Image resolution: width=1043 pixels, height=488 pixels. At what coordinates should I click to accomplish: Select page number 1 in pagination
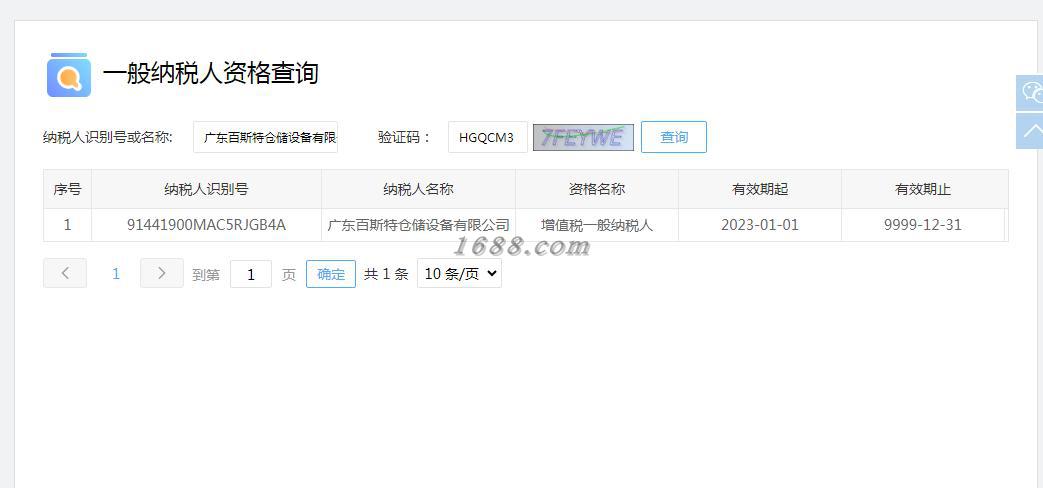(116, 273)
